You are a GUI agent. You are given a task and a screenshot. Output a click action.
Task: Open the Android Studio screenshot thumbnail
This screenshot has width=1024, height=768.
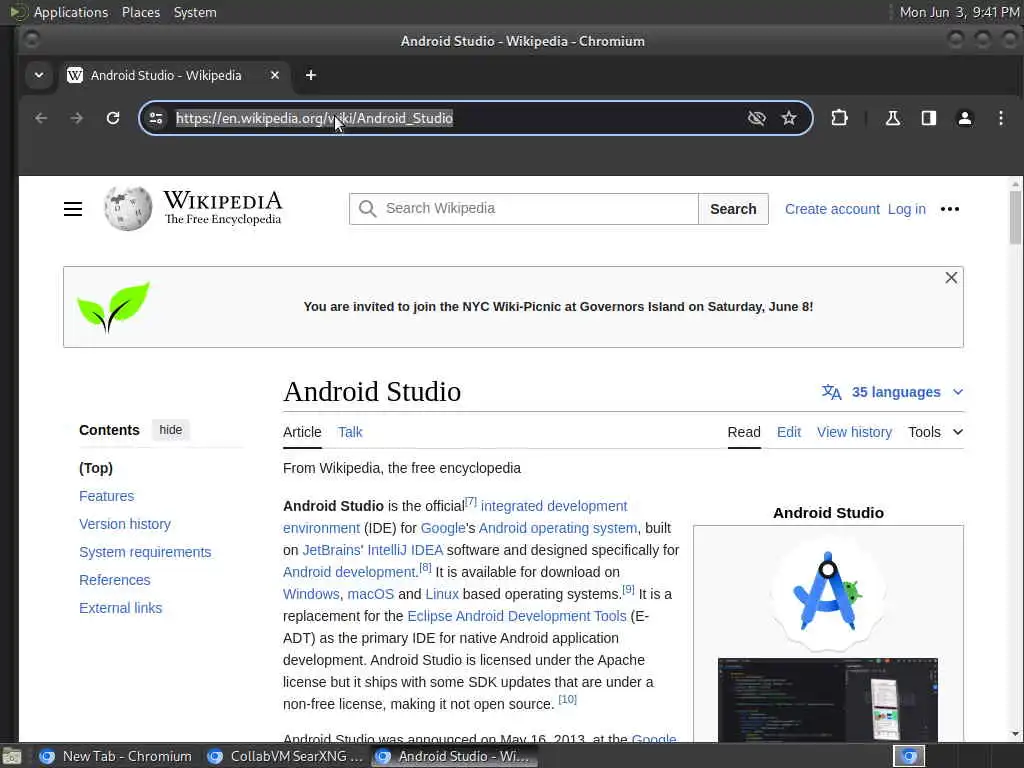point(827,699)
